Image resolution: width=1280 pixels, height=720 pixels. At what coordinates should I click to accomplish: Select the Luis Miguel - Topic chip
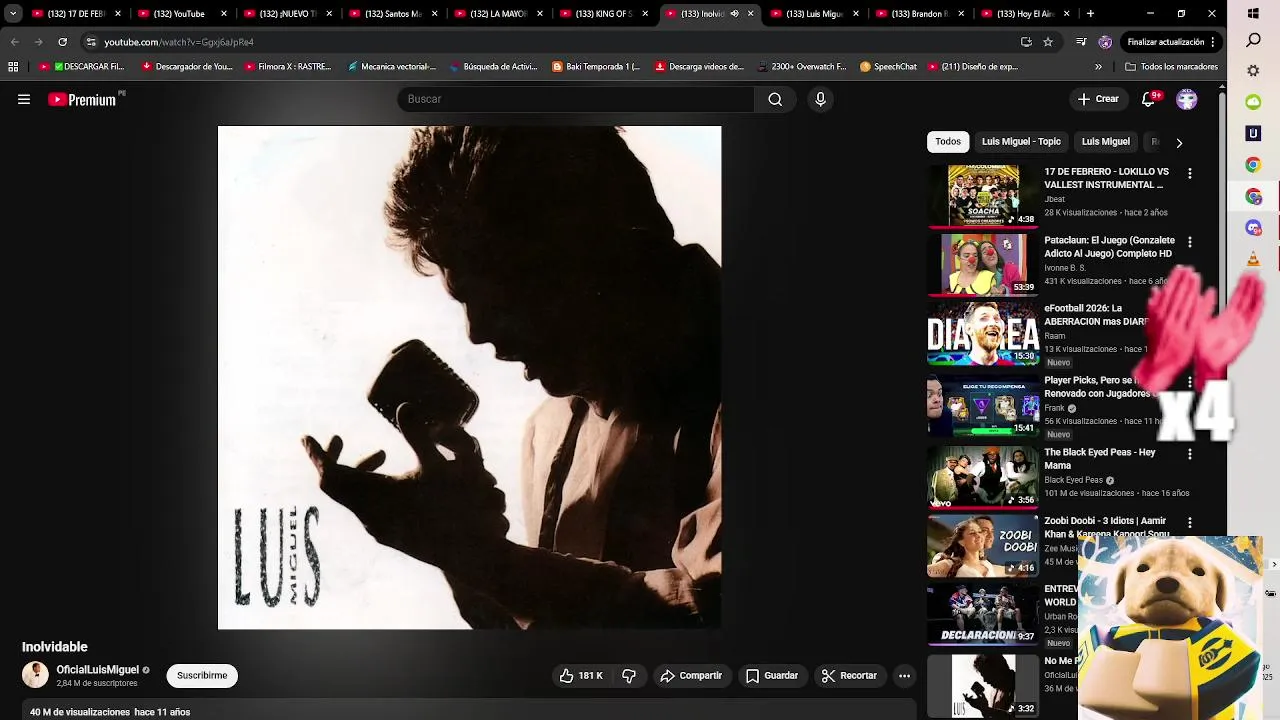1021,142
